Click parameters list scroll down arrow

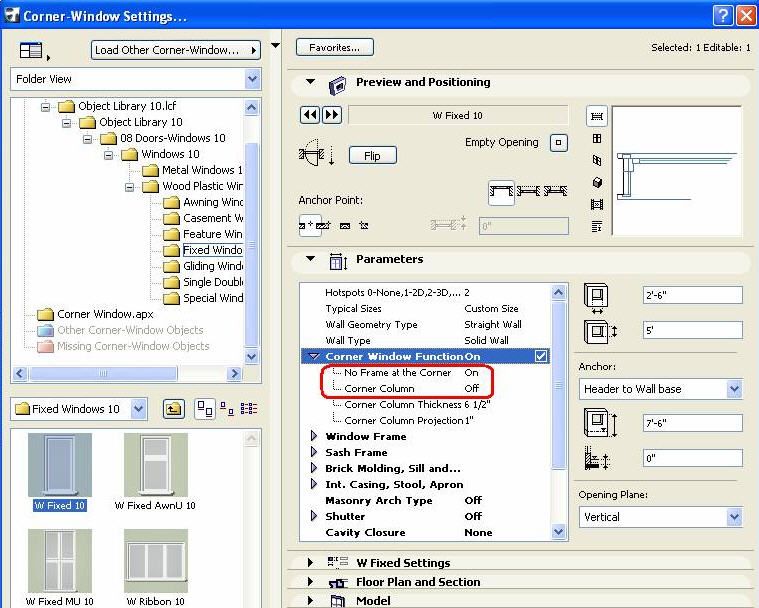[x=558, y=532]
